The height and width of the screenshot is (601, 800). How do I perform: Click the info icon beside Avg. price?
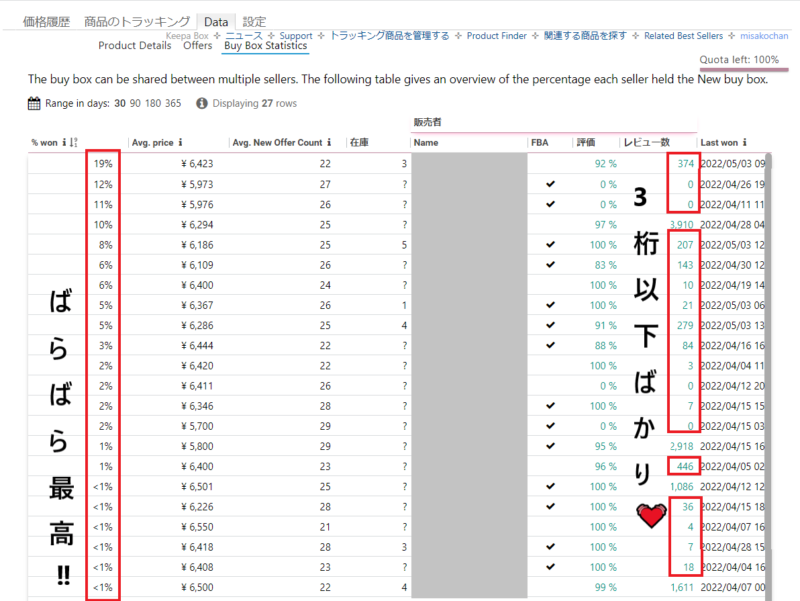click(x=180, y=143)
